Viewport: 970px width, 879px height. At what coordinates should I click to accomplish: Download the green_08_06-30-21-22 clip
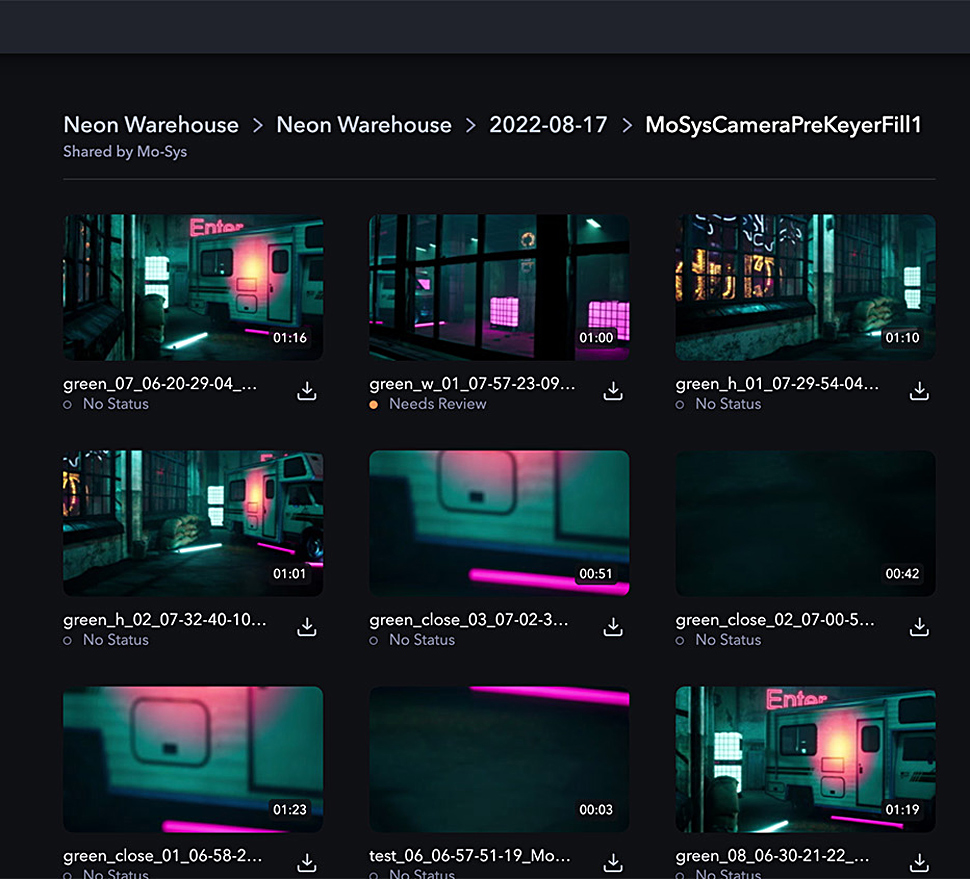pos(919,863)
